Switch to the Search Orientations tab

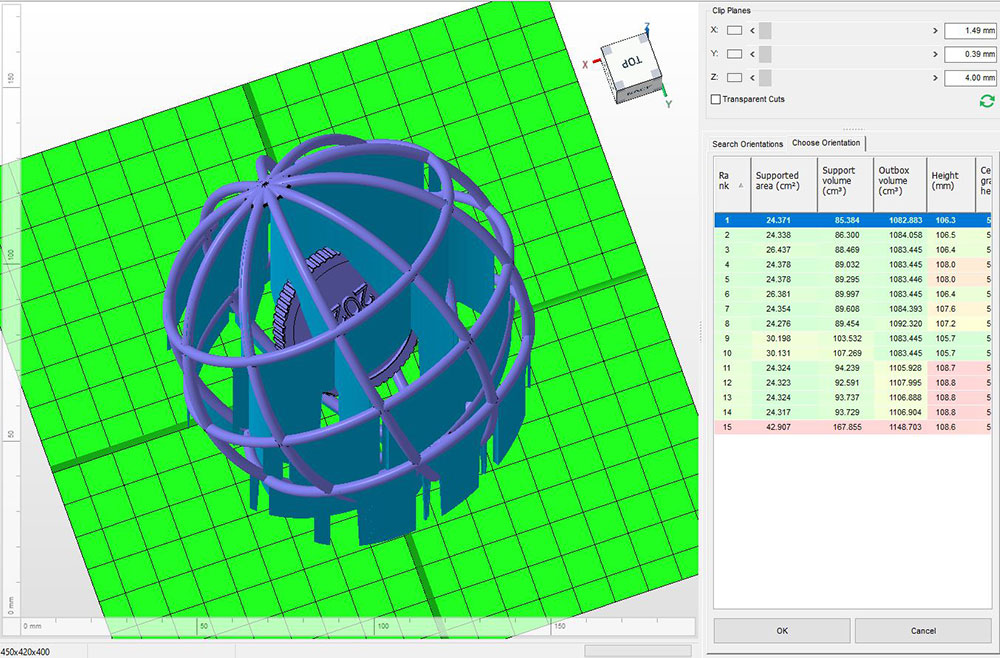[747, 144]
